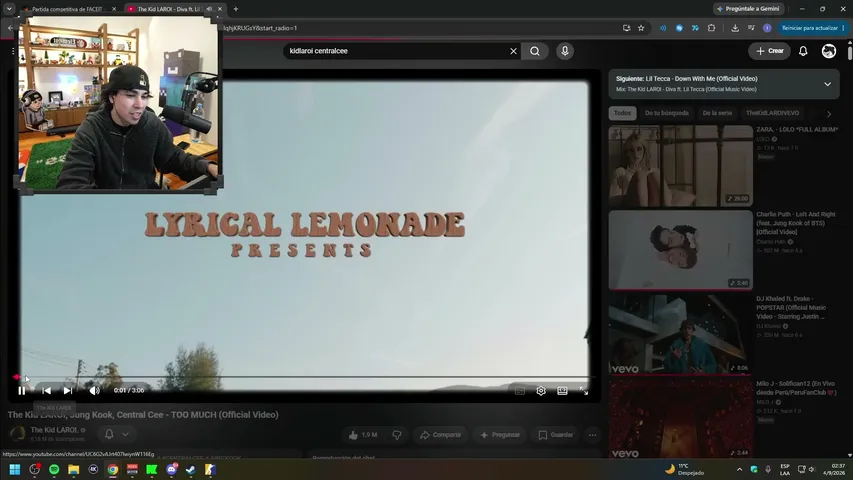This screenshot has width=853, height=480.
Task: Toggle theater mode in the player
Action: [563, 391]
